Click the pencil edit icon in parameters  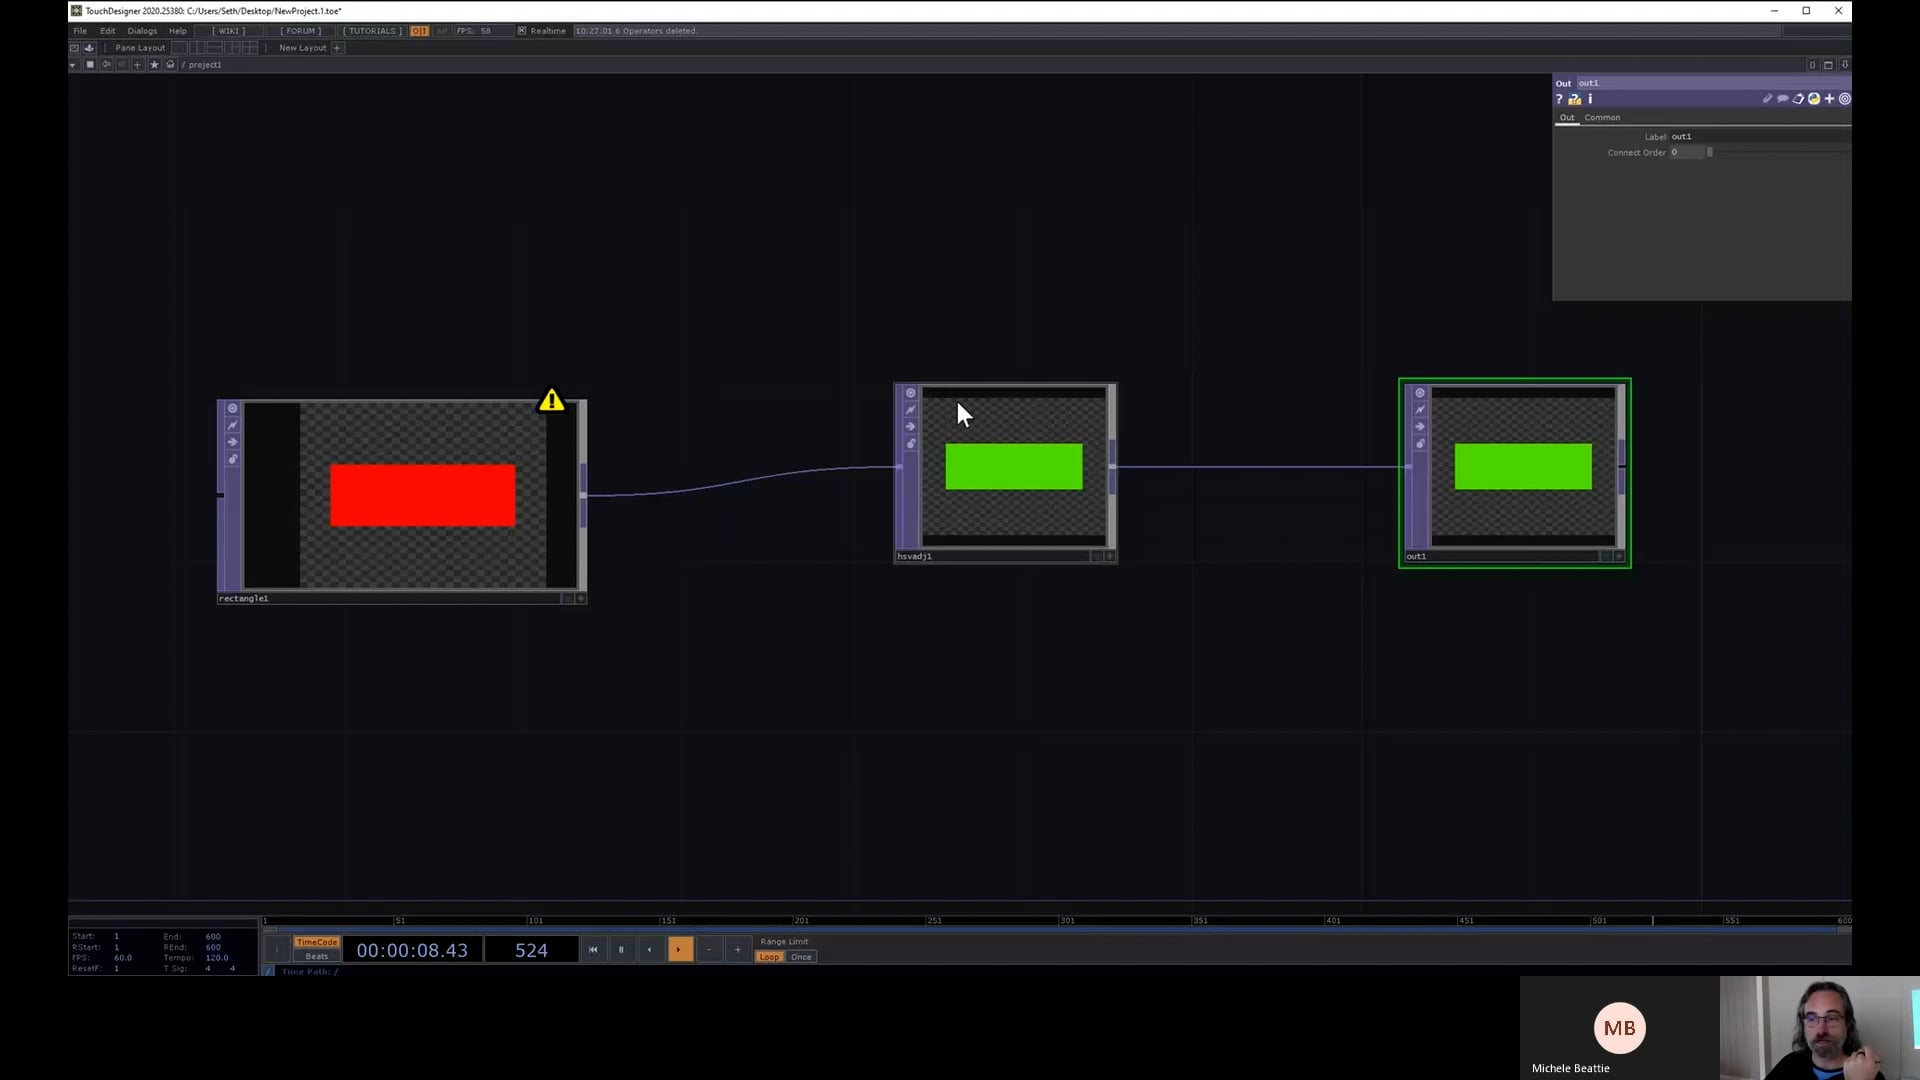pos(1767,99)
